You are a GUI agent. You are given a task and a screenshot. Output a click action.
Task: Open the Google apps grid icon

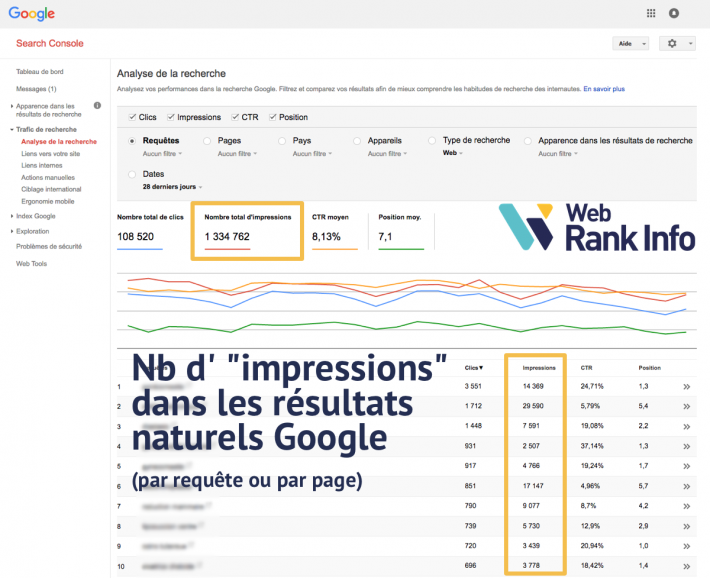[651, 13]
